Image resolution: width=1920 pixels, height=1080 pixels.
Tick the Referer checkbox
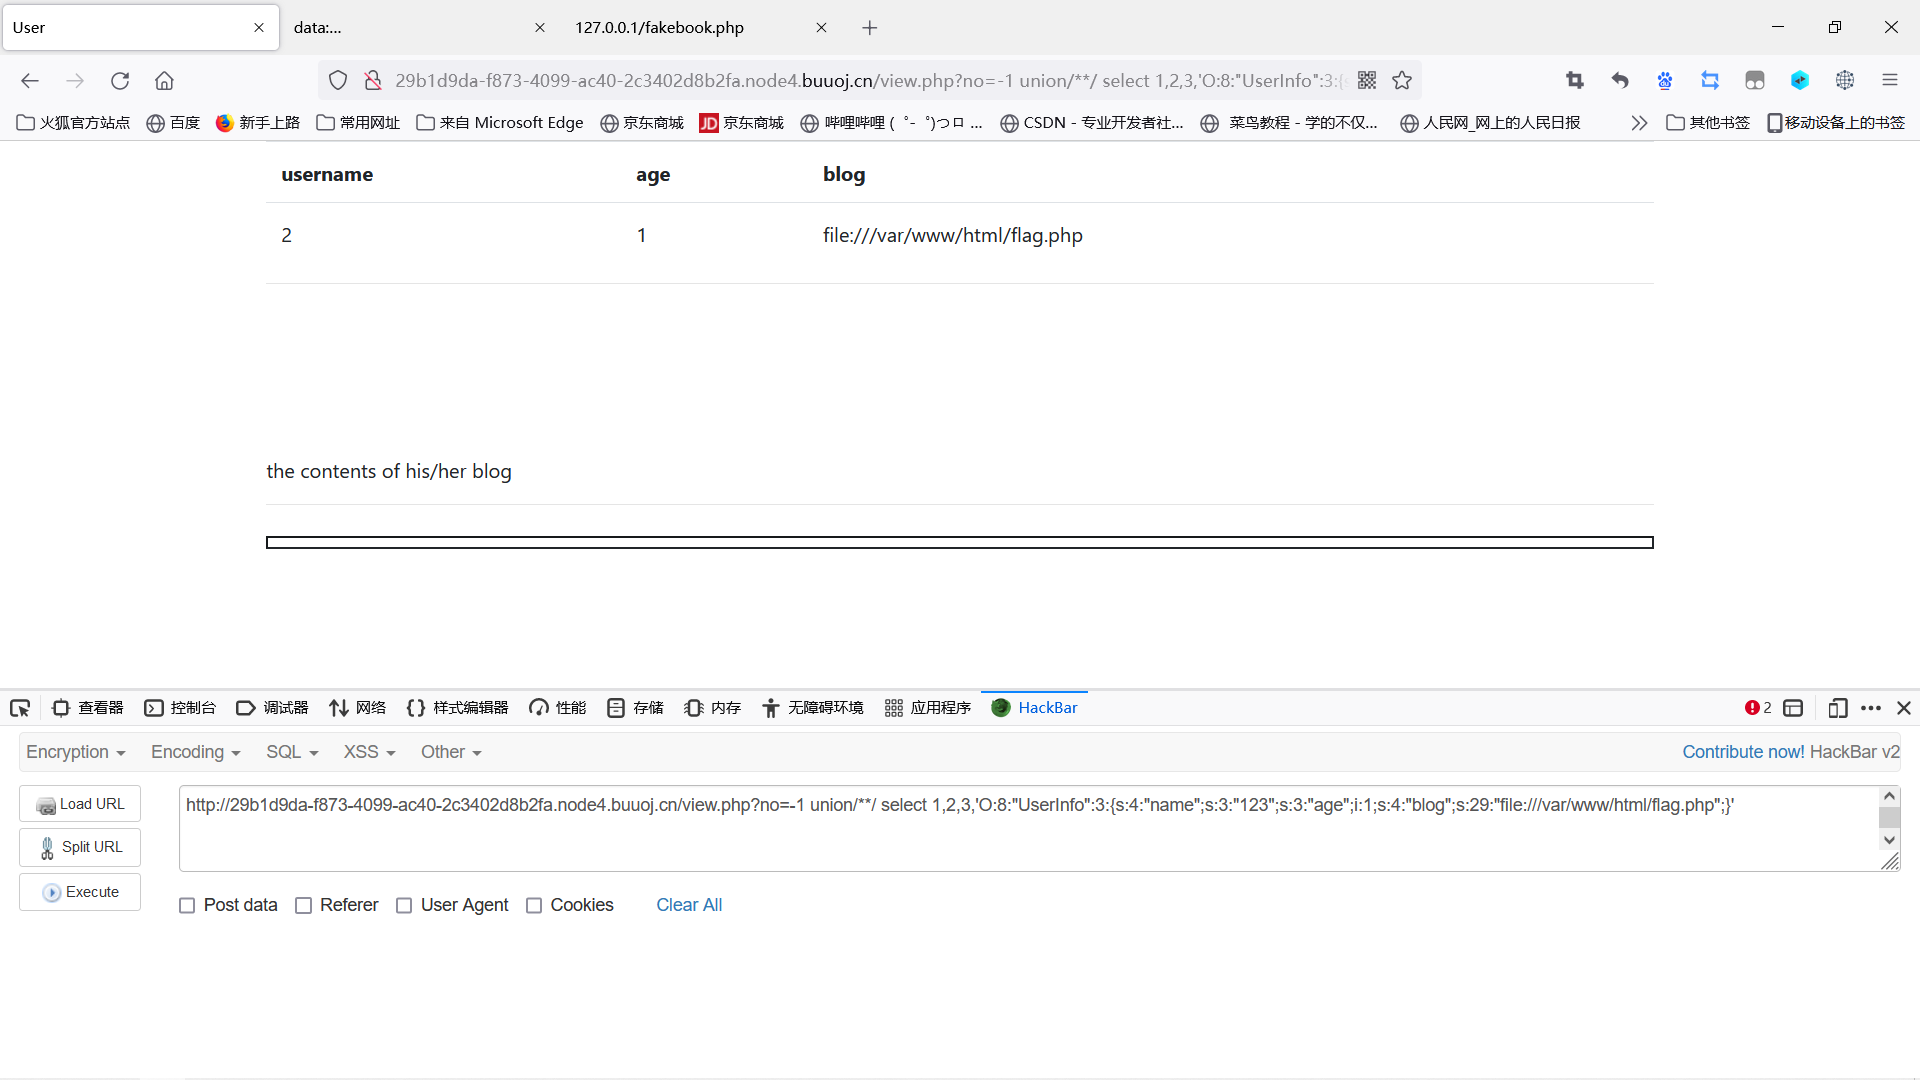(x=304, y=905)
